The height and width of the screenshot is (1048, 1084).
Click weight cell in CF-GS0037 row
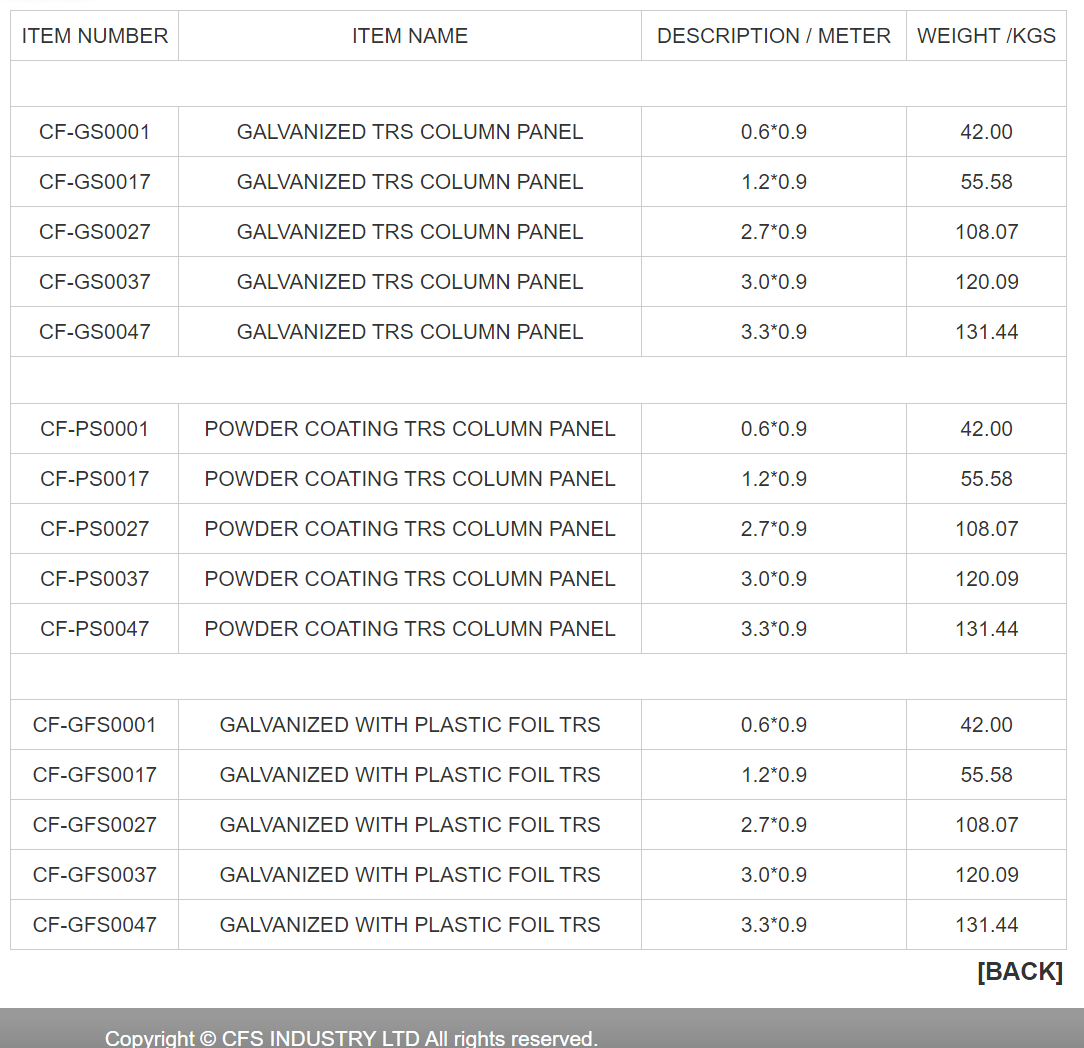point(986,282)
